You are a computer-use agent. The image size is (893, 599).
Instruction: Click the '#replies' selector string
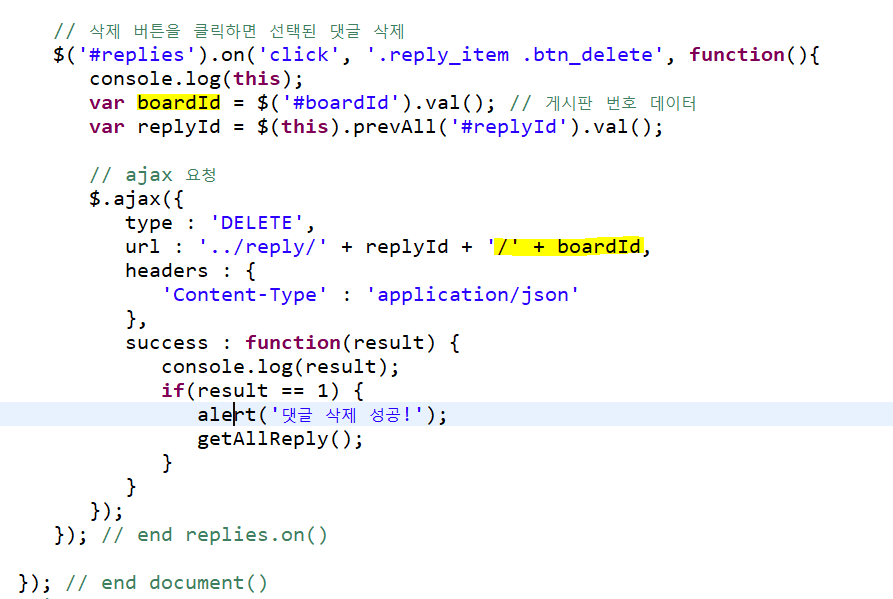tap(137, 55)
